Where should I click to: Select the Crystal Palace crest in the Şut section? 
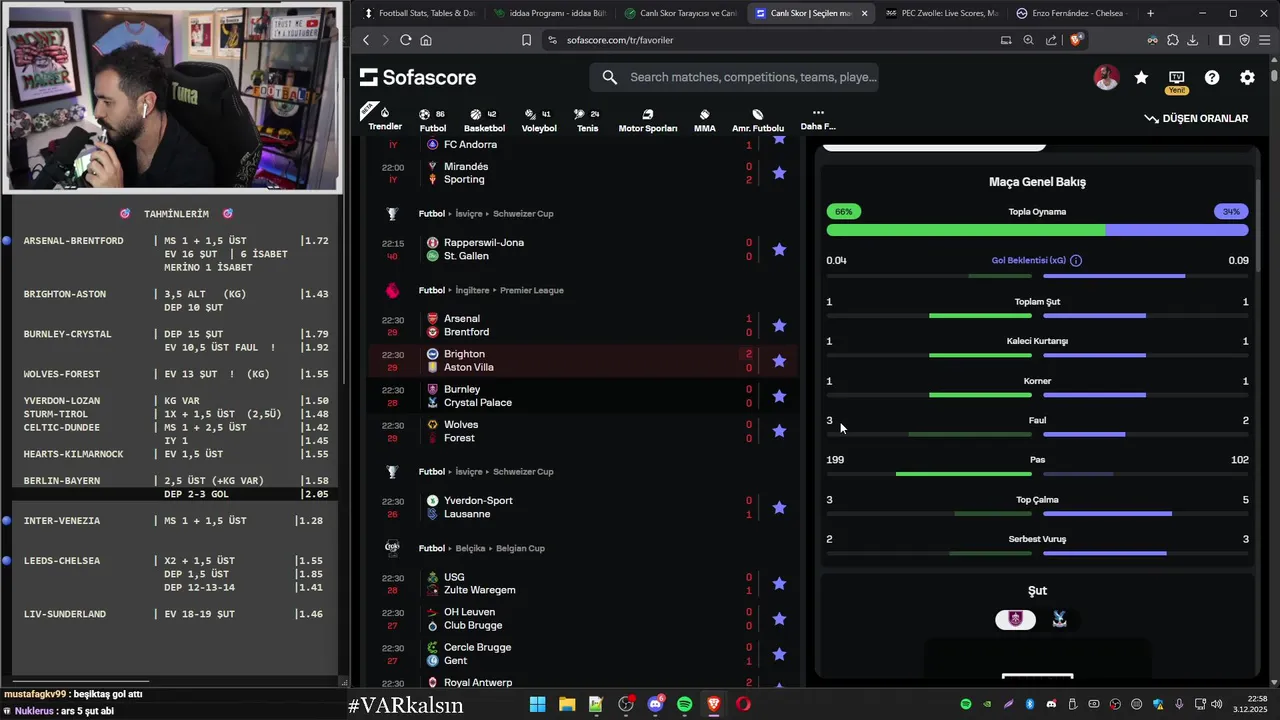coord(1059,619)
